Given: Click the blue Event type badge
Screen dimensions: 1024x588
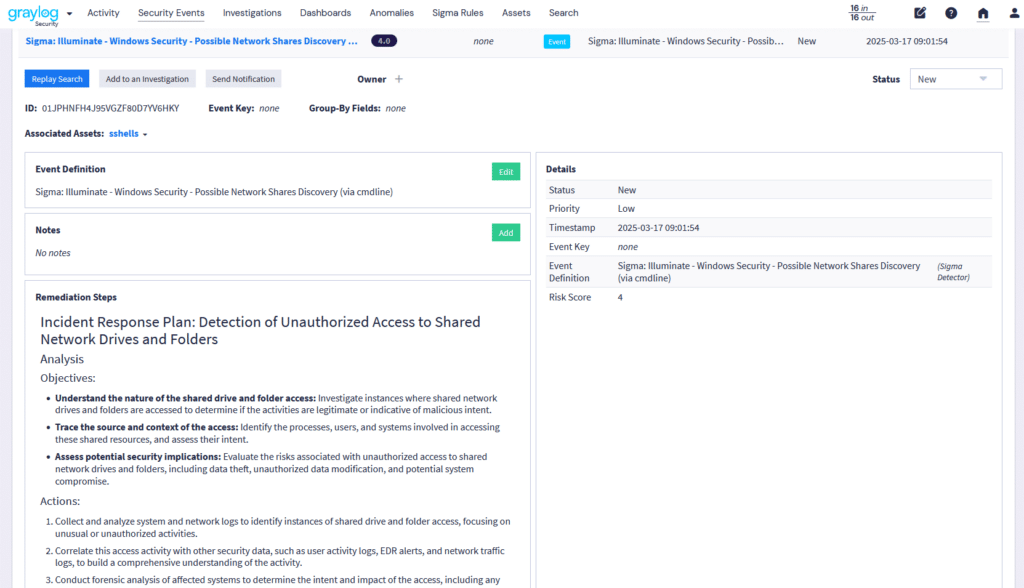Looking at the screenshot, I should point(557,42).
